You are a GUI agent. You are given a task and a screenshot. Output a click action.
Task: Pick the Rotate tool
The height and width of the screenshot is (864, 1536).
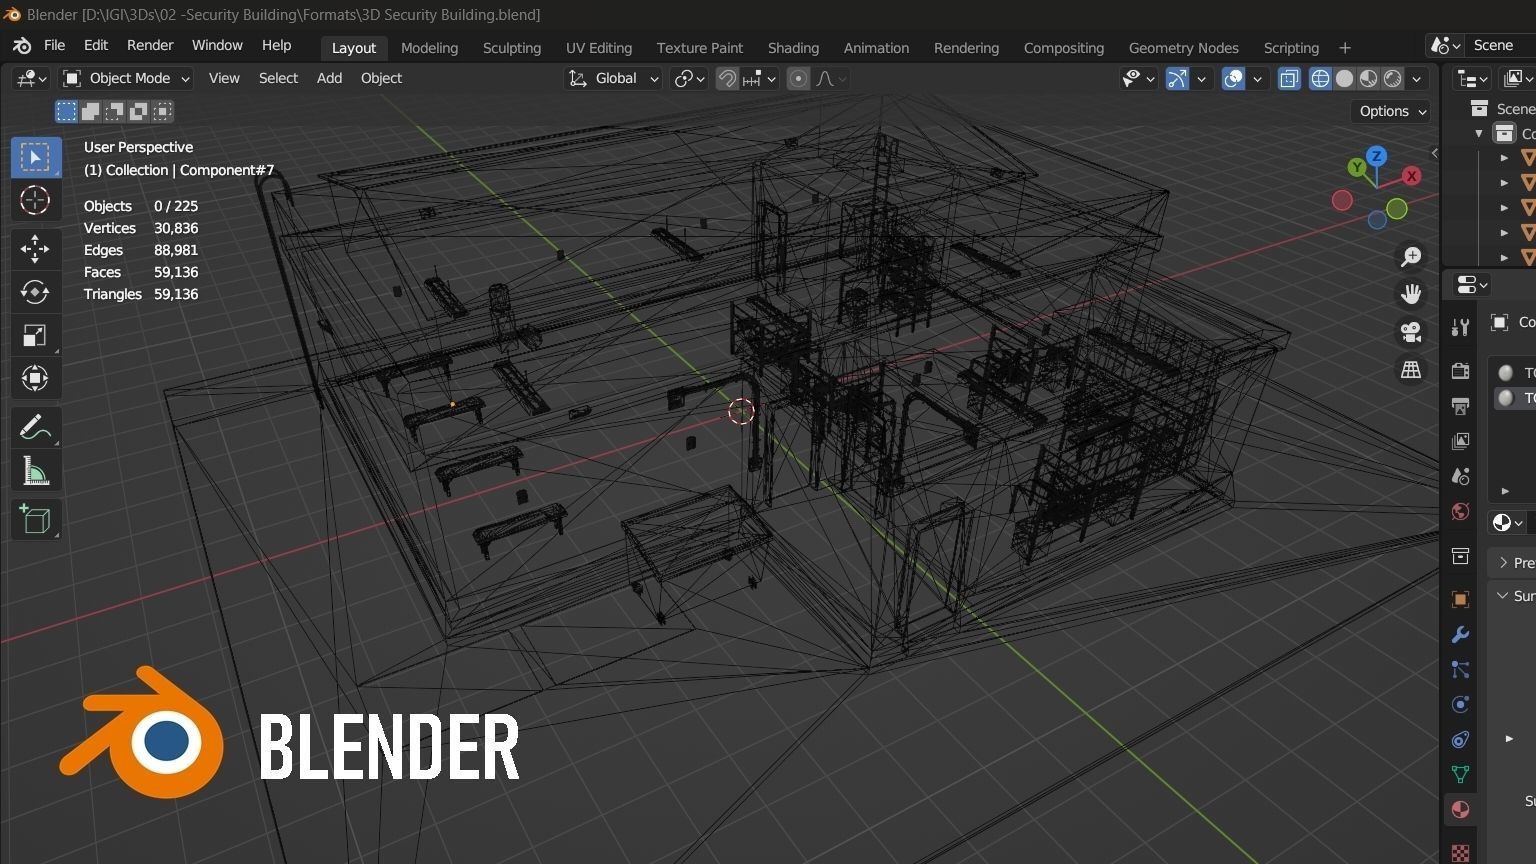pos(36,292)
